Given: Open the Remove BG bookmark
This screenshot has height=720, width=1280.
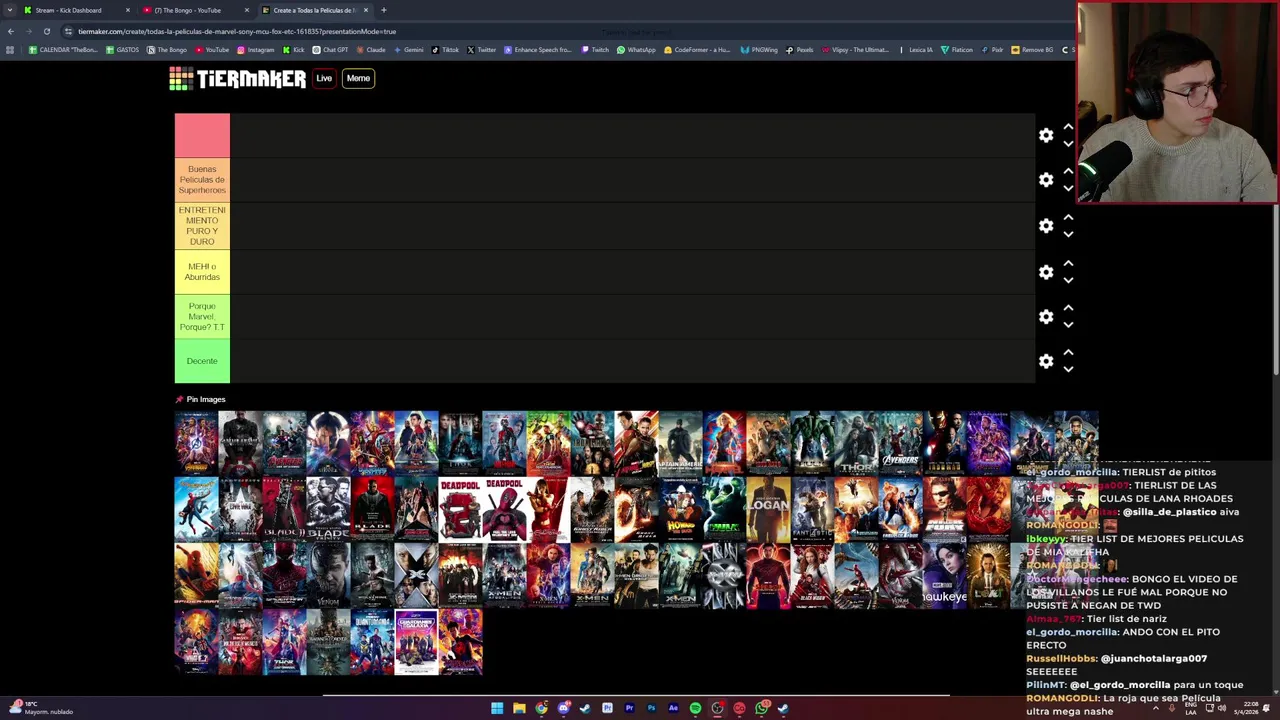Looking at the screenshot, I should (1033, 50).
